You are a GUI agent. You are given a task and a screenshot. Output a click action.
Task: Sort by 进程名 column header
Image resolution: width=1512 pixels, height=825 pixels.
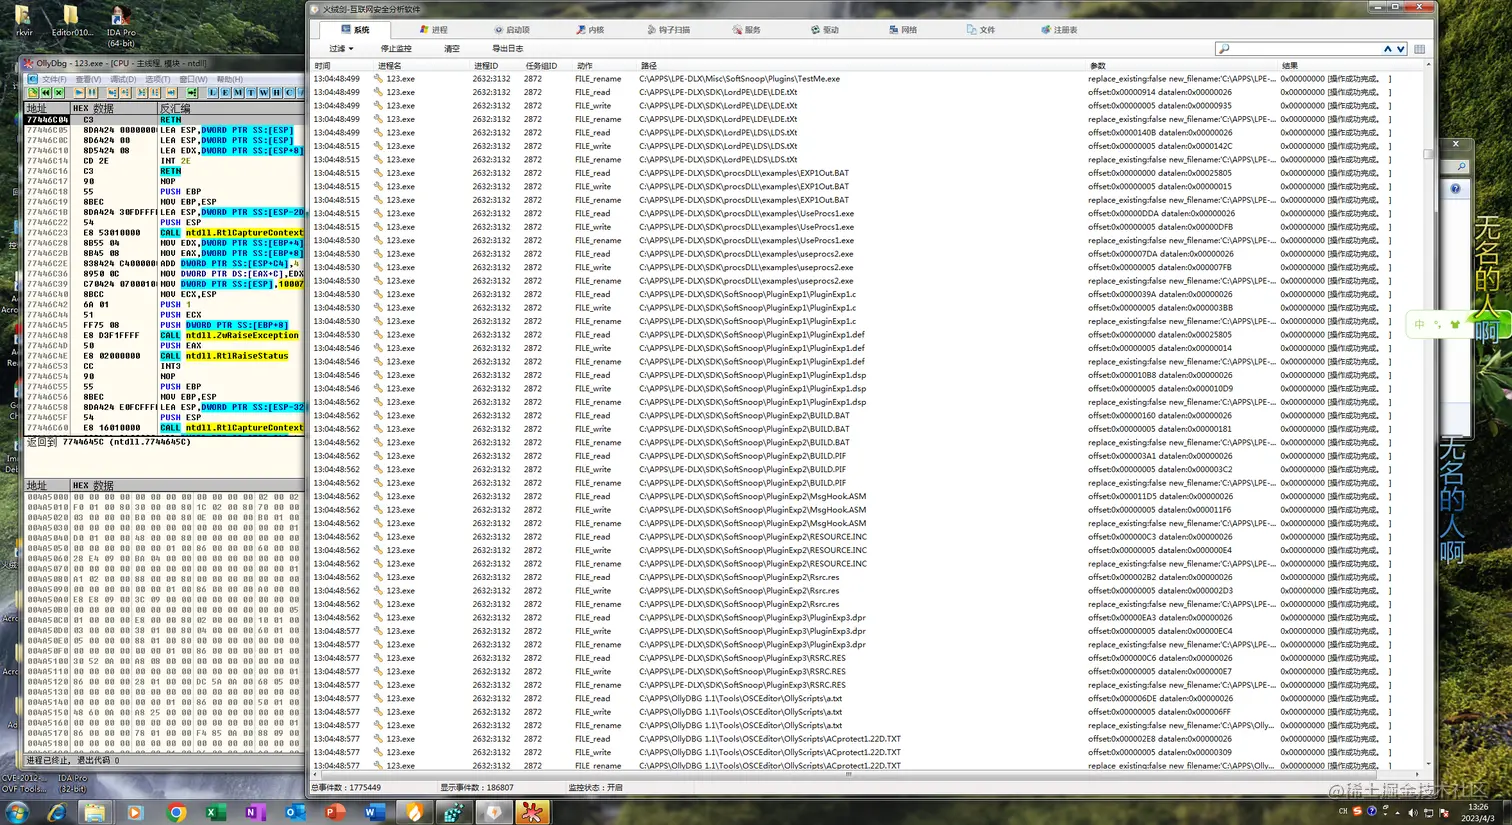coord(421,65)
